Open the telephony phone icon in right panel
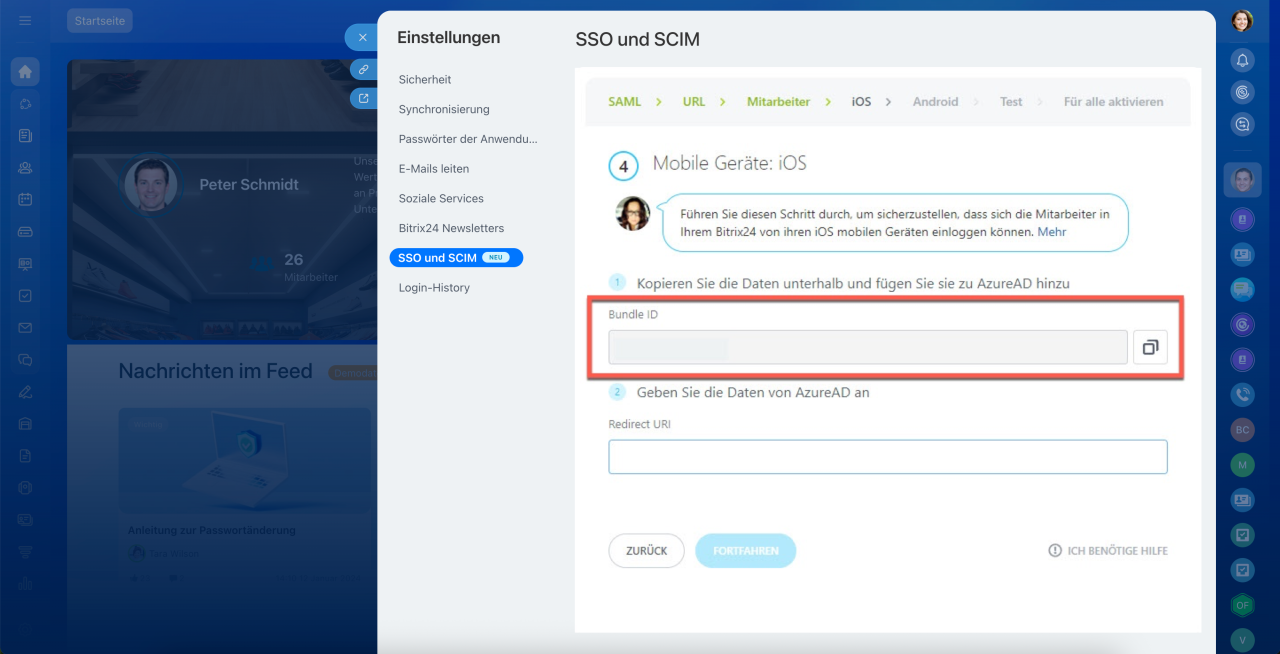 coord(1242,394)
